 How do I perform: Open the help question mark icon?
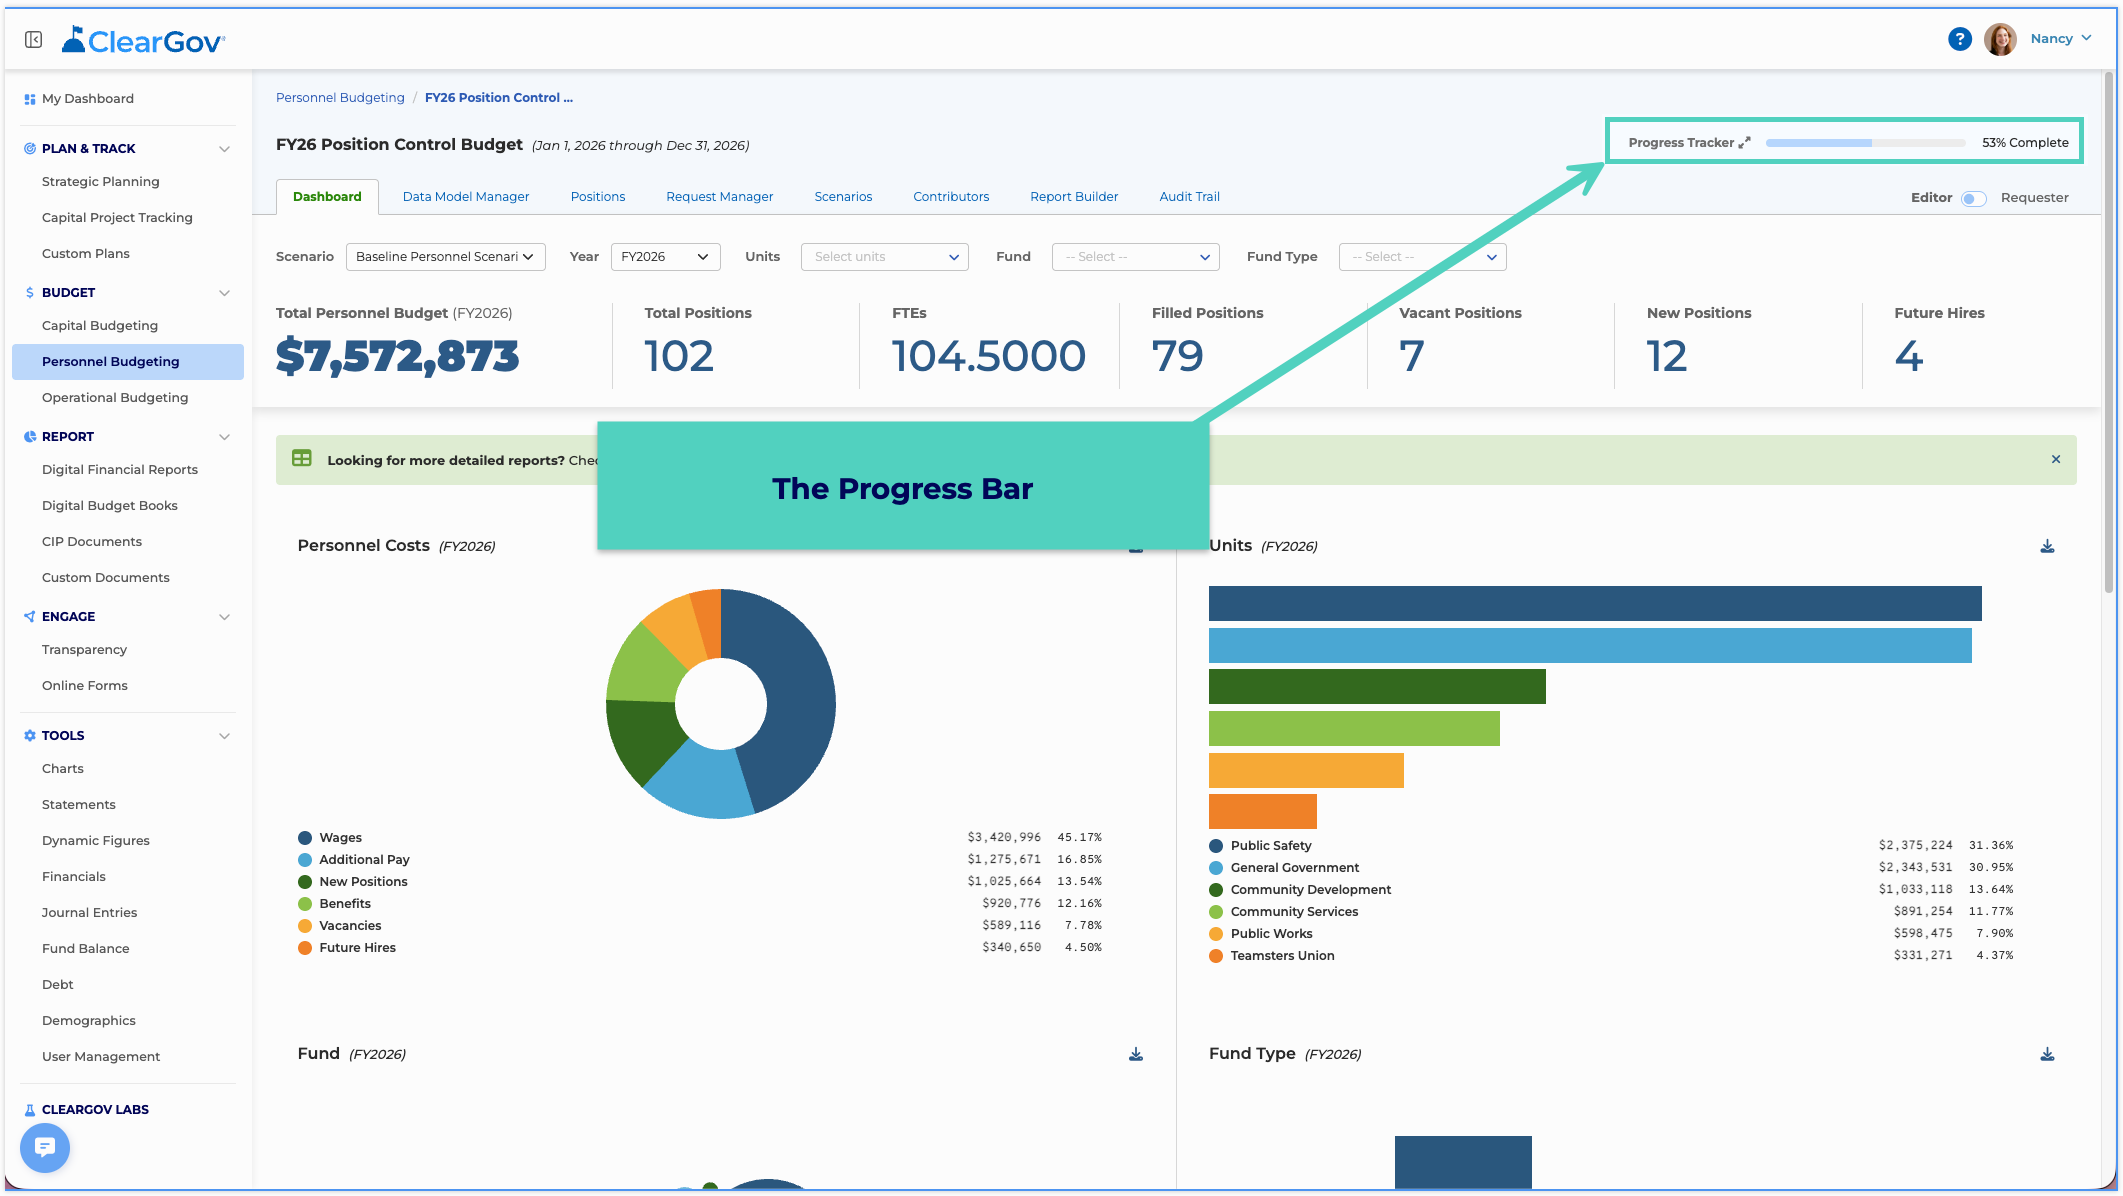click(1959, 39)
